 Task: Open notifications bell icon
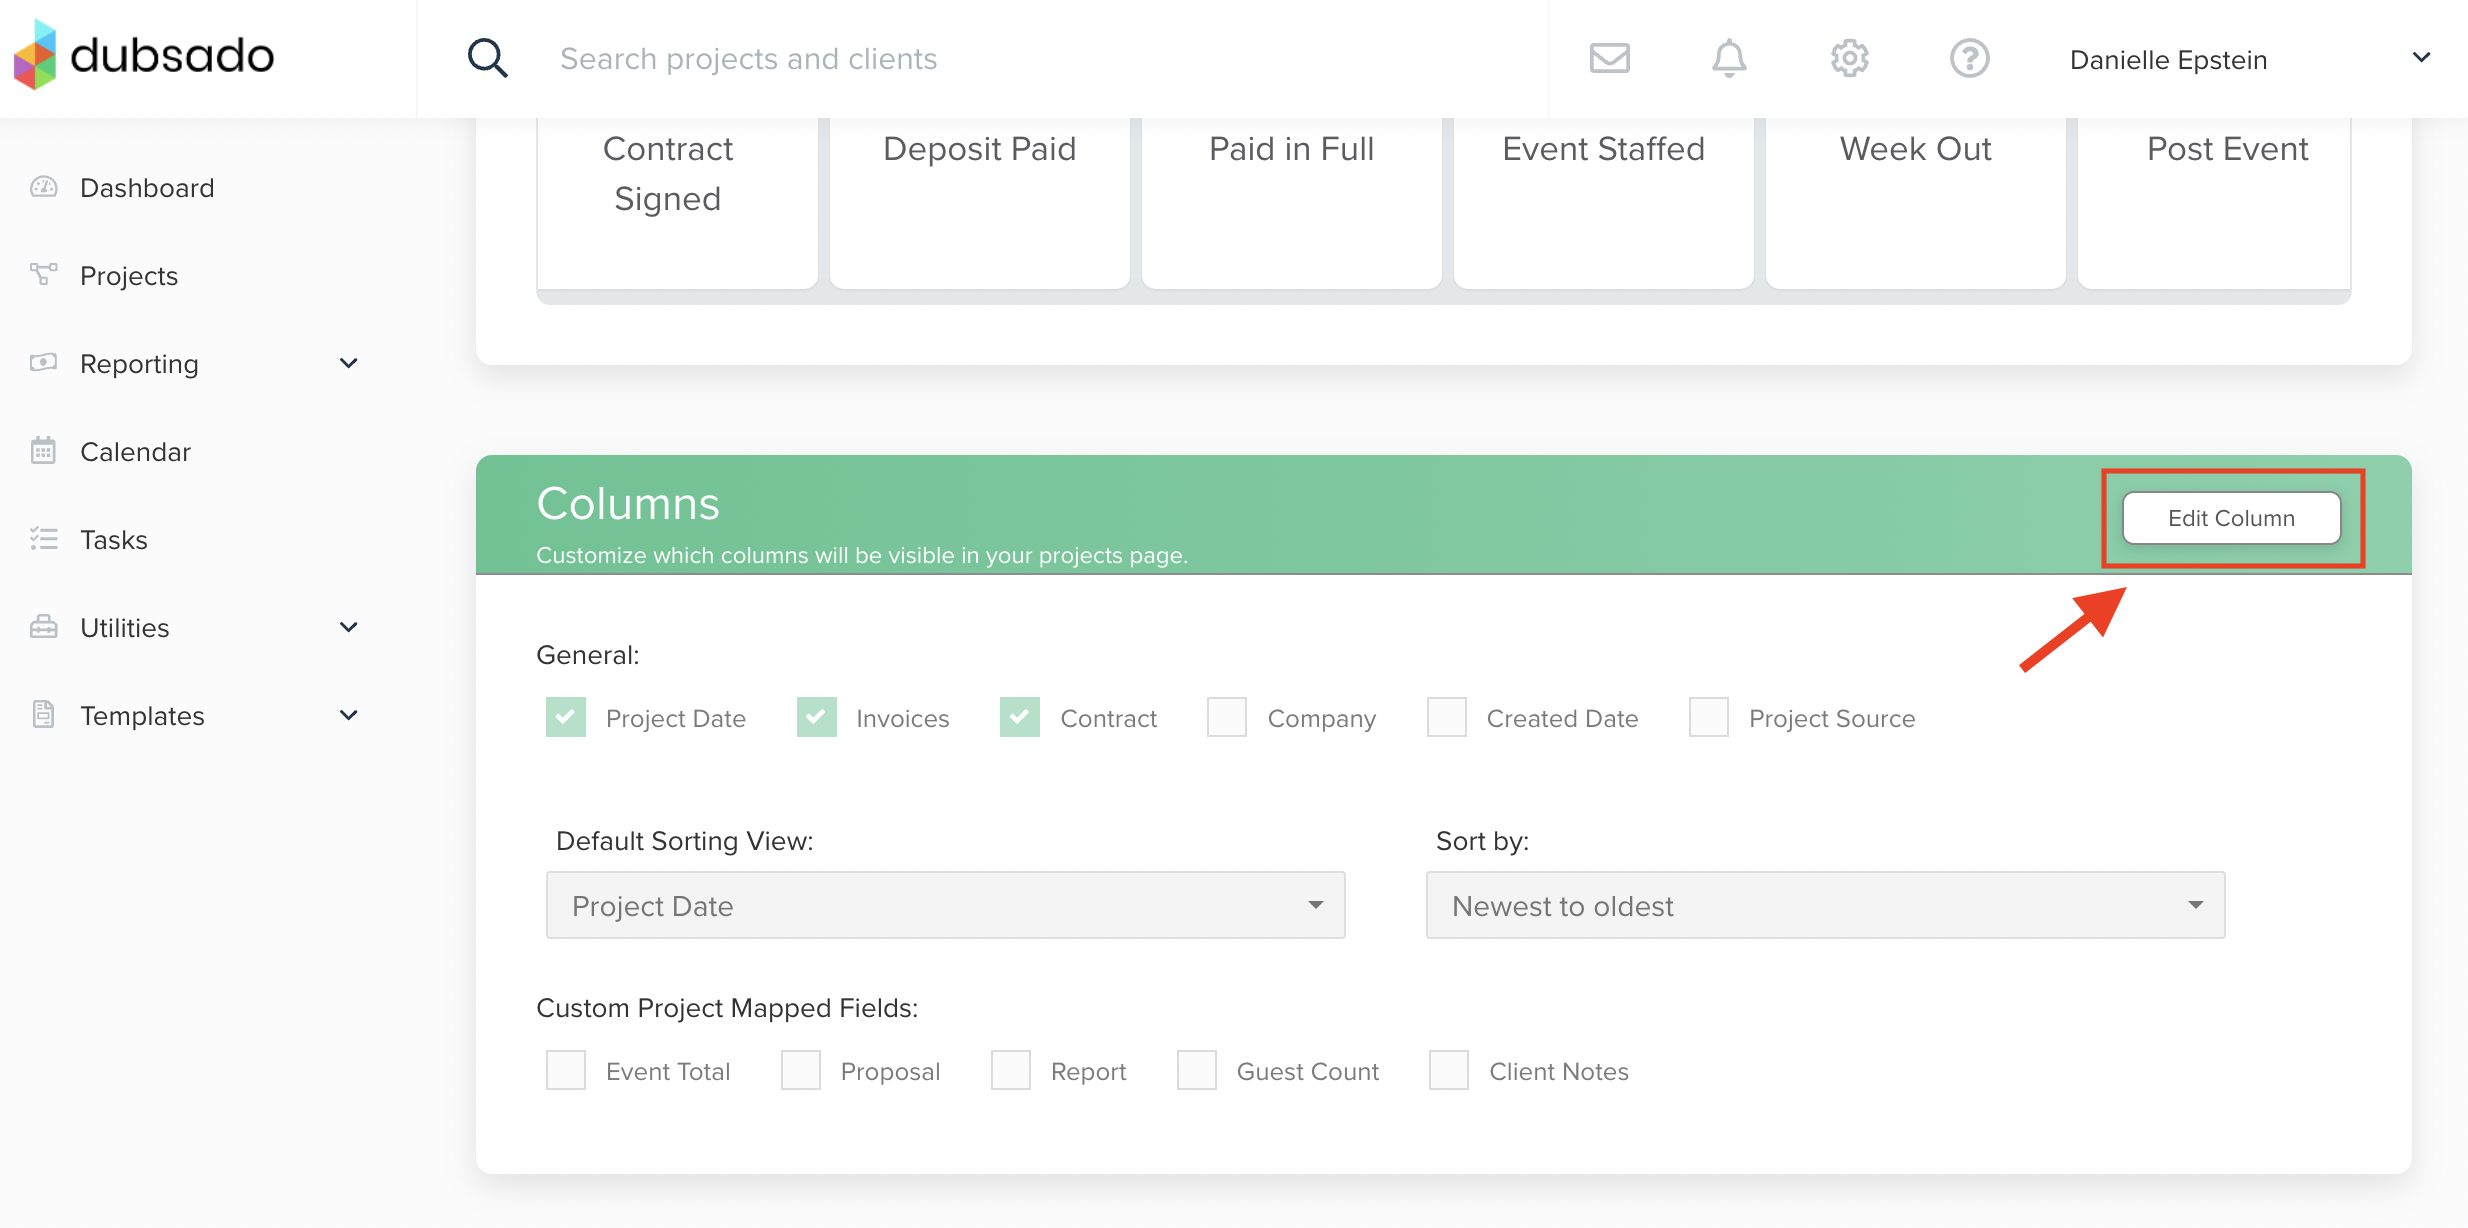(x=1728, y=58)
